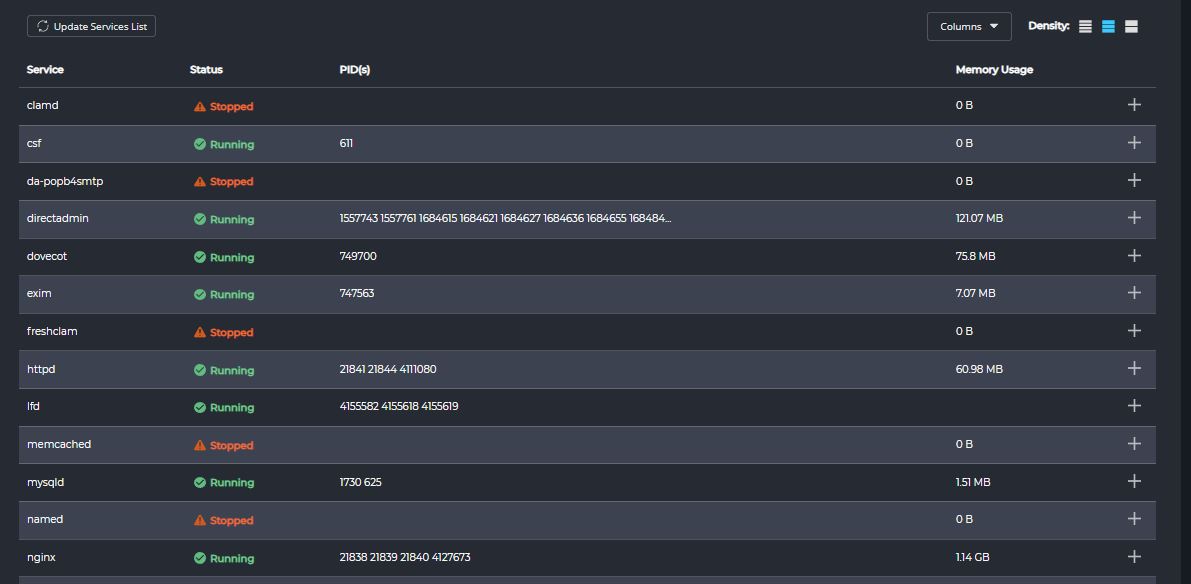This screenshot has width=1191, height=584.
Task: Click the Update Services List button
Action: pyautogui.click(x=91, y=26)
